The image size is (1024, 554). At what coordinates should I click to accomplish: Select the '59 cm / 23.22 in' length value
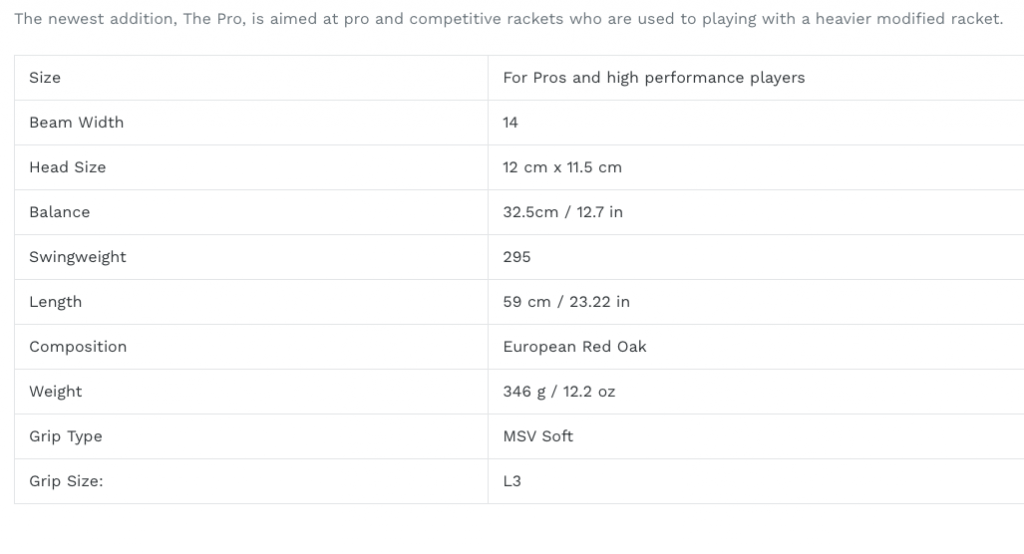566,302
